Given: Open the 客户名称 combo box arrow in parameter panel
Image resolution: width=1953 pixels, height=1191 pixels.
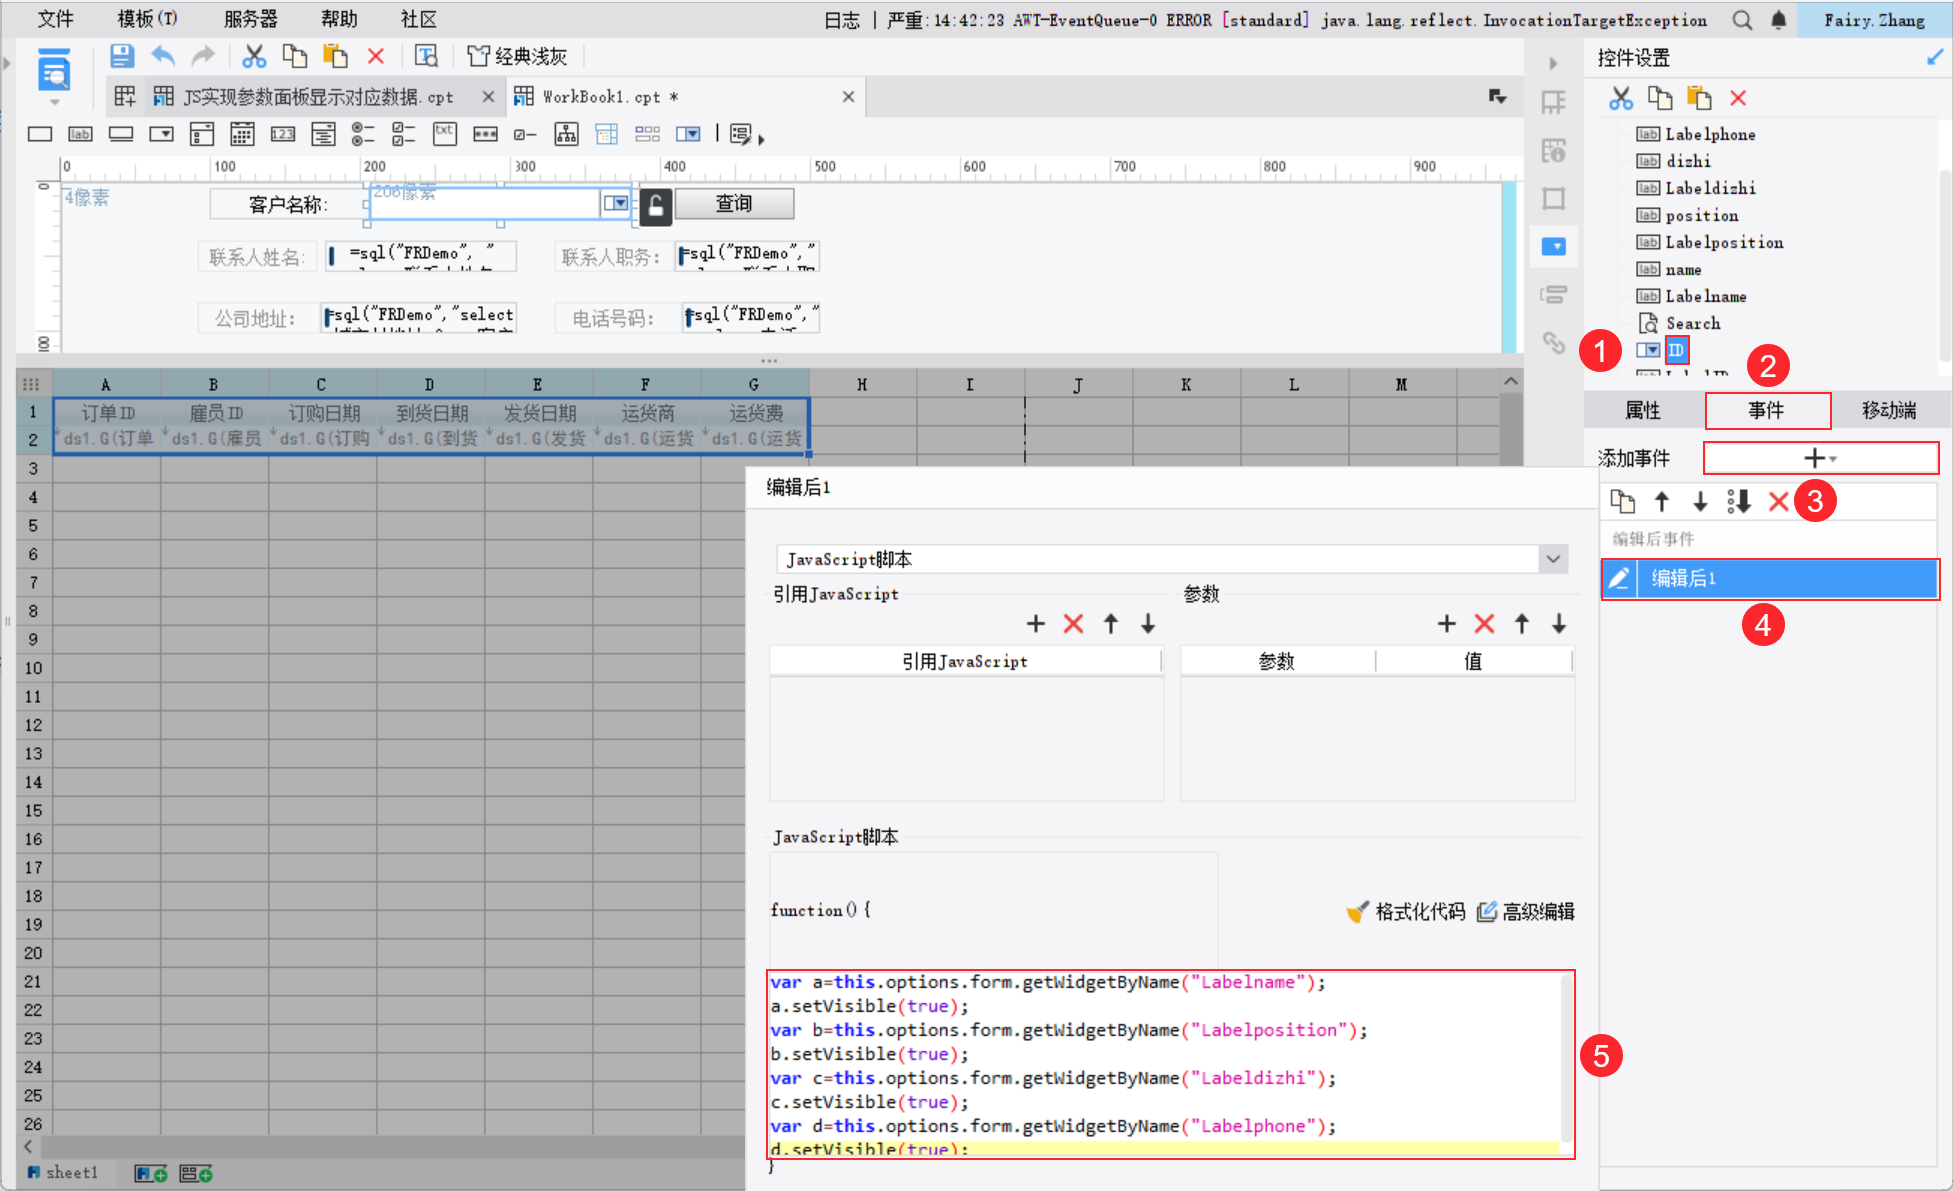Looking at the screenshot, I should coord(616,204).
